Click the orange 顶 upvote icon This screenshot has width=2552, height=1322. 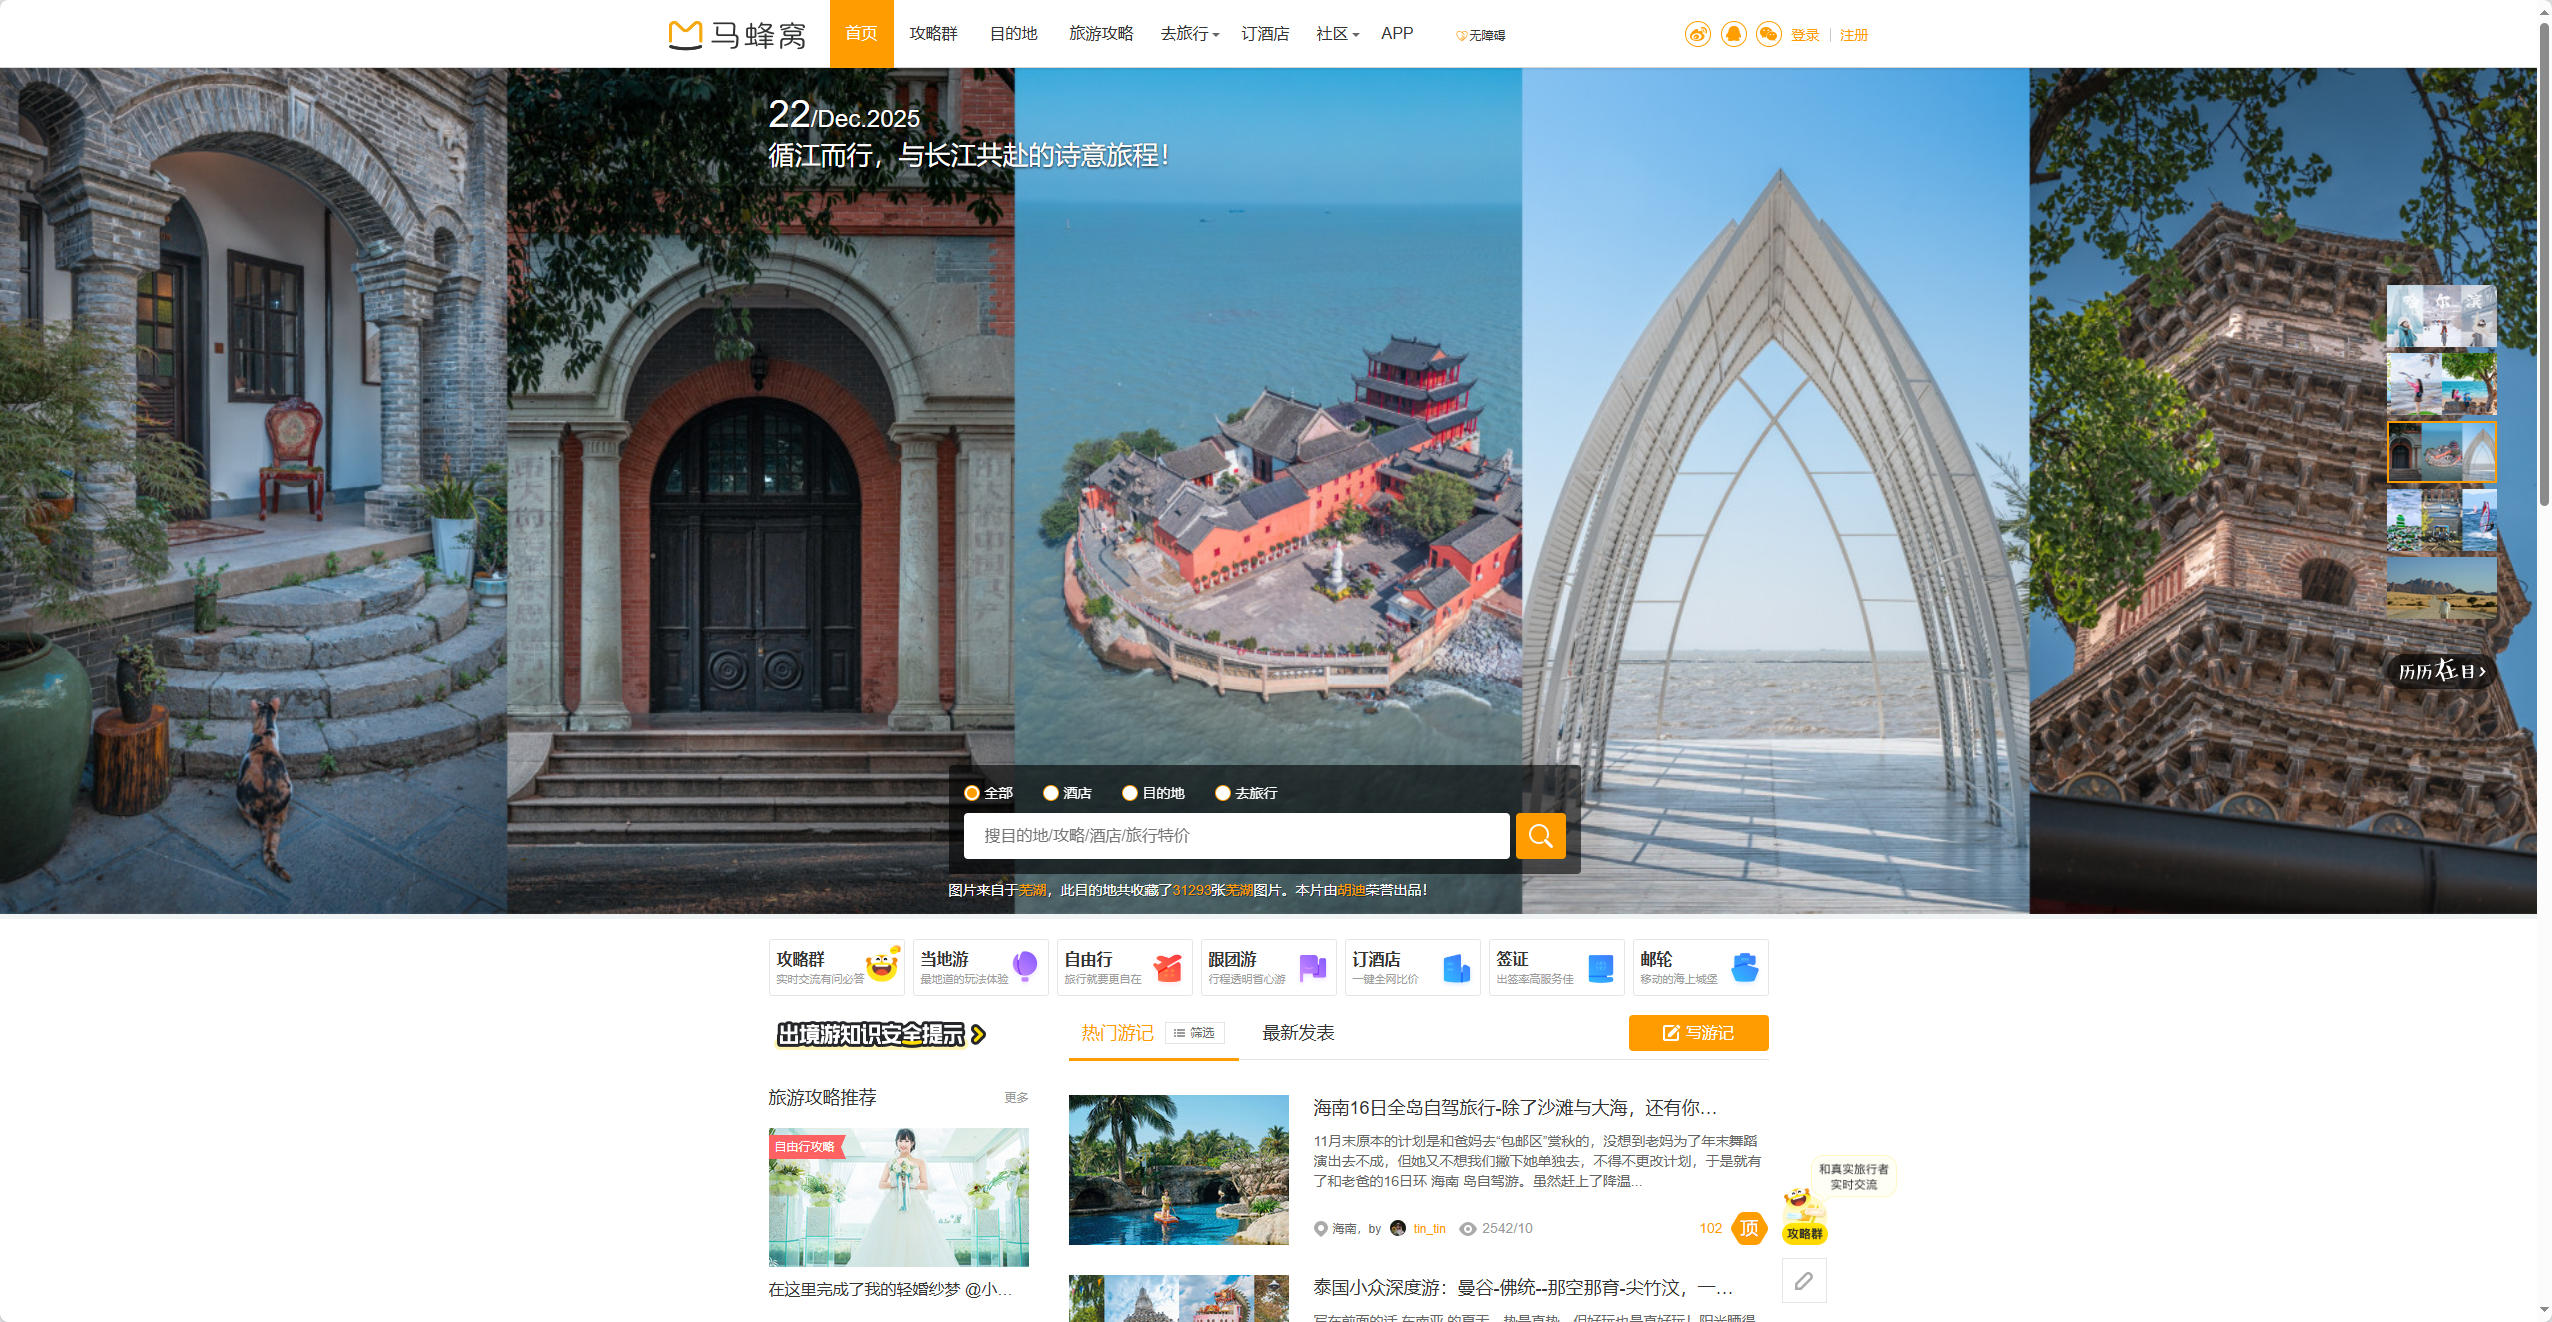pos(1749,1228)
